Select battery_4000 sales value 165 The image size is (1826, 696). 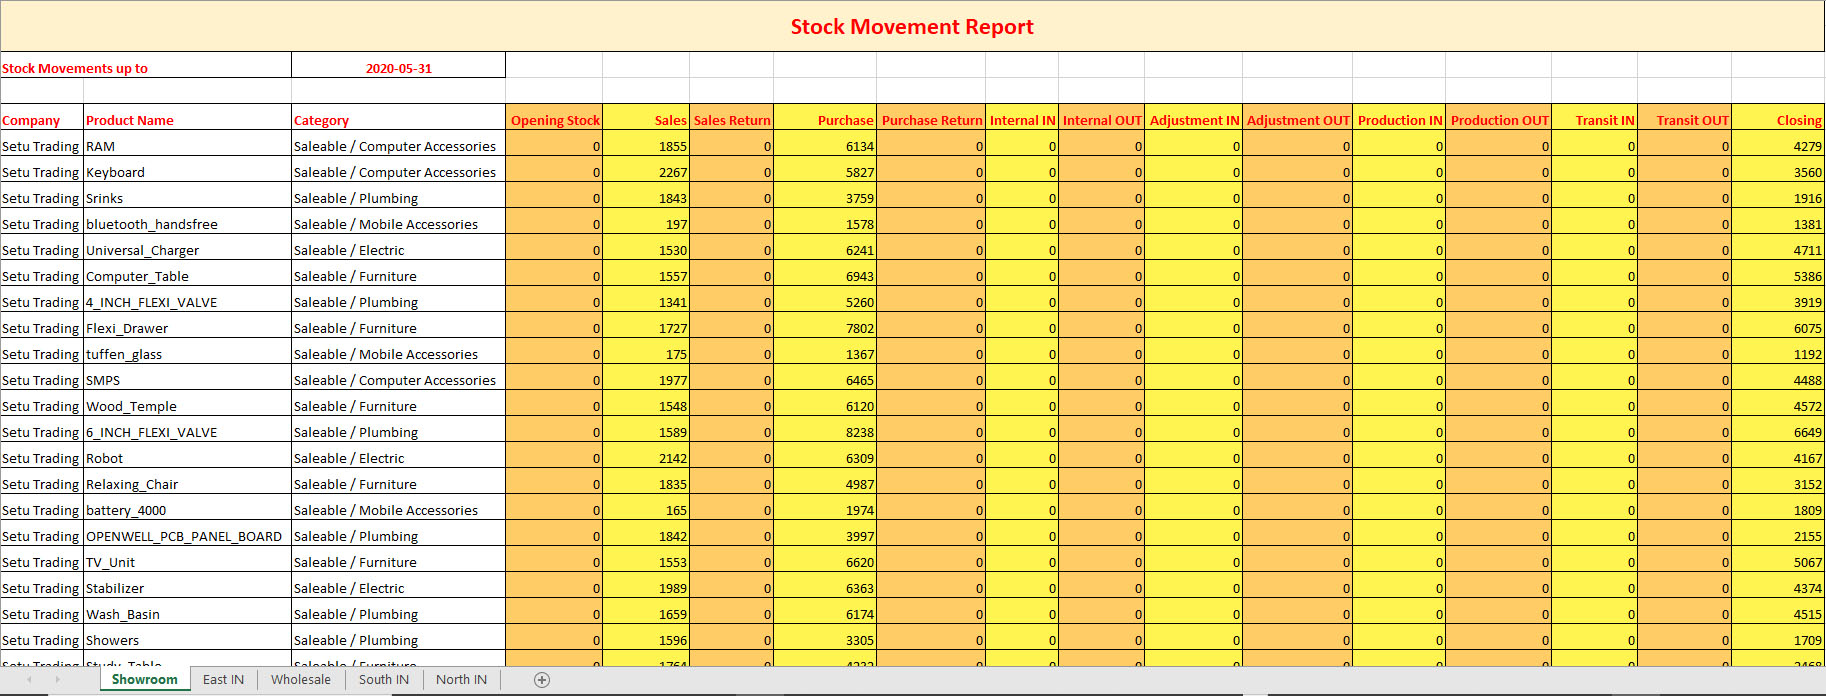tap(646, 507)
